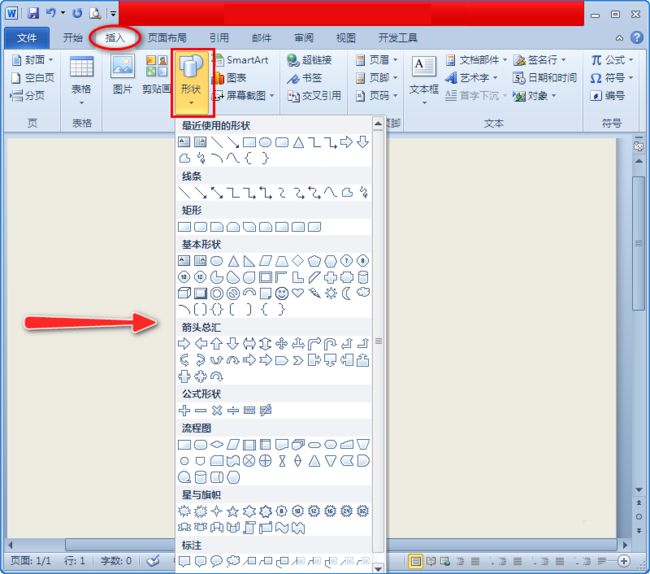Open the Shapes dropdown
This screenshot has height=574, width=650.
191,82
